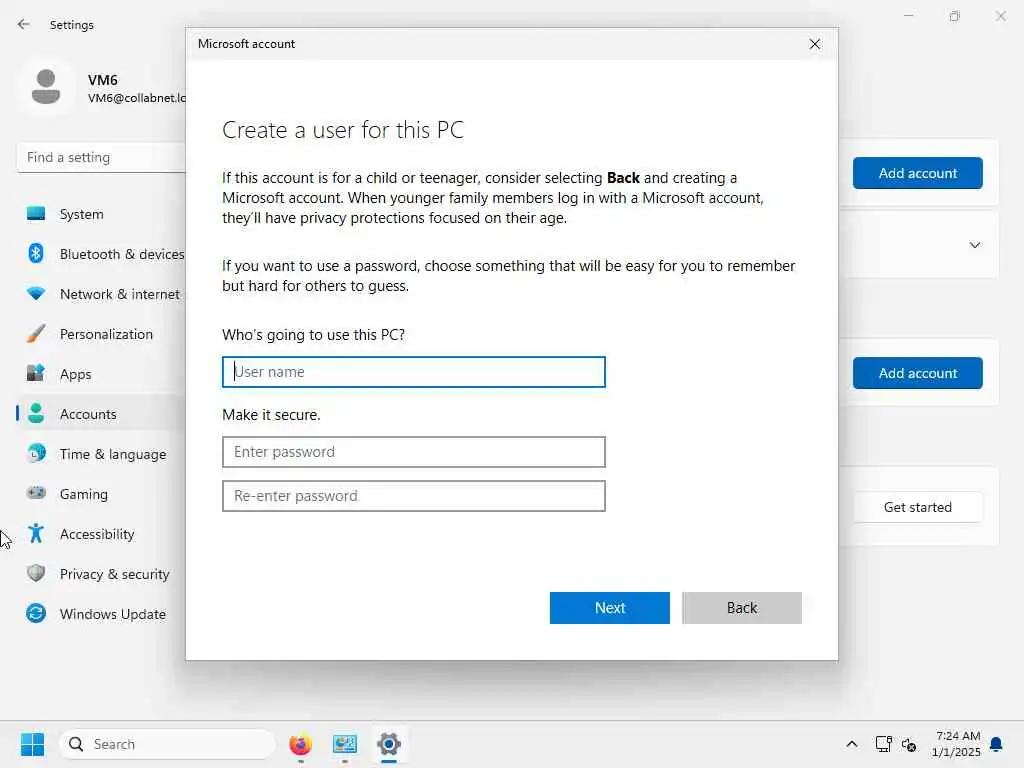Click the Accessibility figure icon

36,534
